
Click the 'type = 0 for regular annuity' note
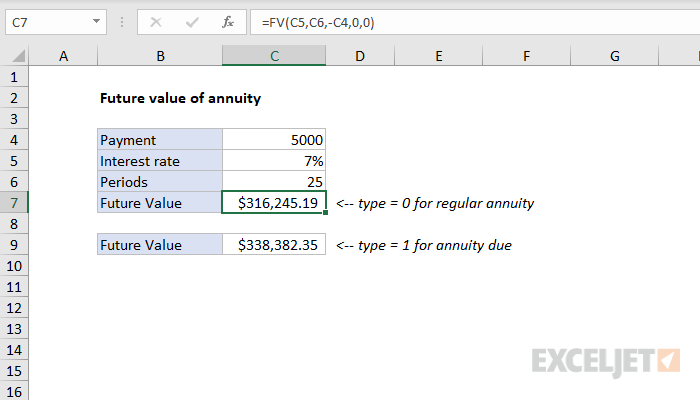click(435, 203)
